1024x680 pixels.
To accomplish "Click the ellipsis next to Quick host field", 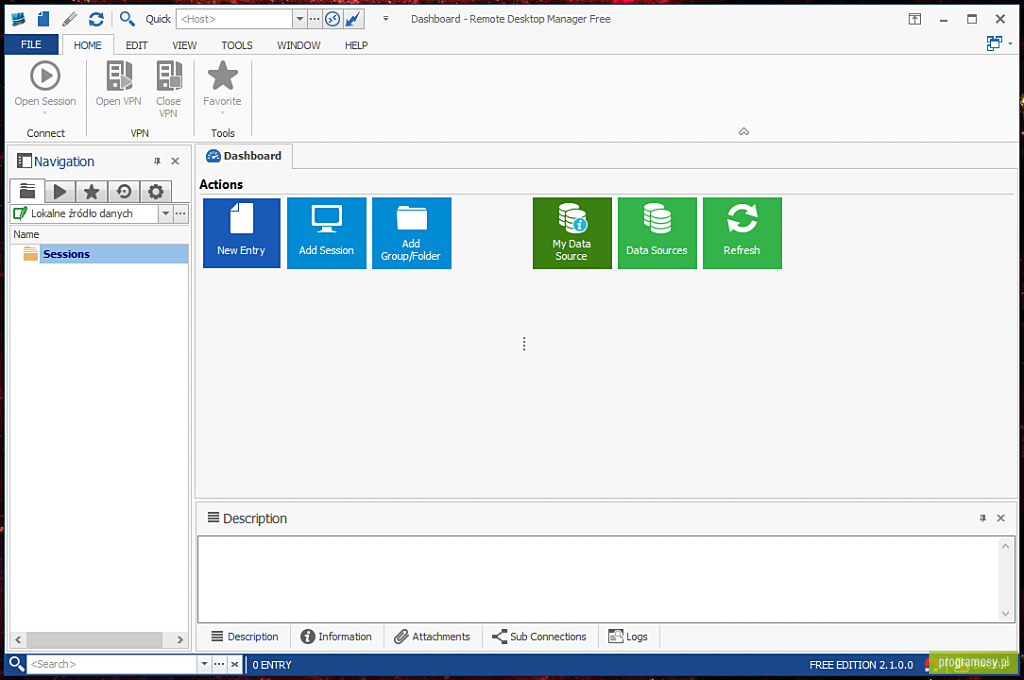I will point(315,19).
